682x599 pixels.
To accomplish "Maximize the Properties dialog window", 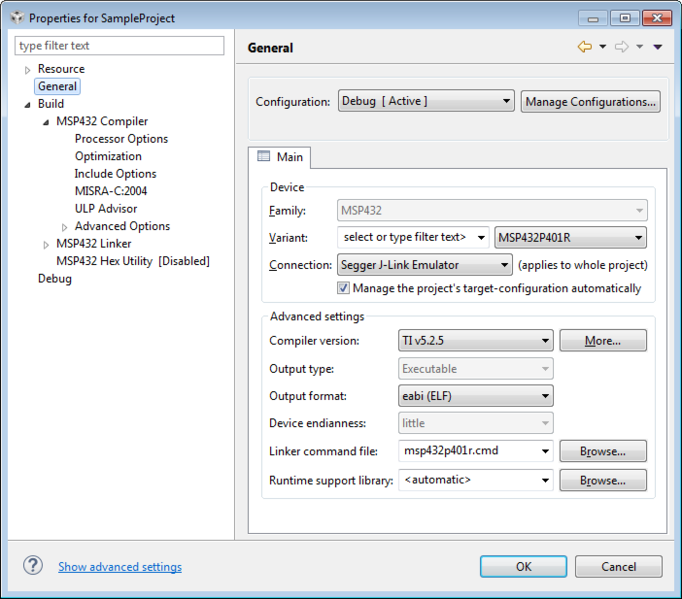I will (625, 18).
